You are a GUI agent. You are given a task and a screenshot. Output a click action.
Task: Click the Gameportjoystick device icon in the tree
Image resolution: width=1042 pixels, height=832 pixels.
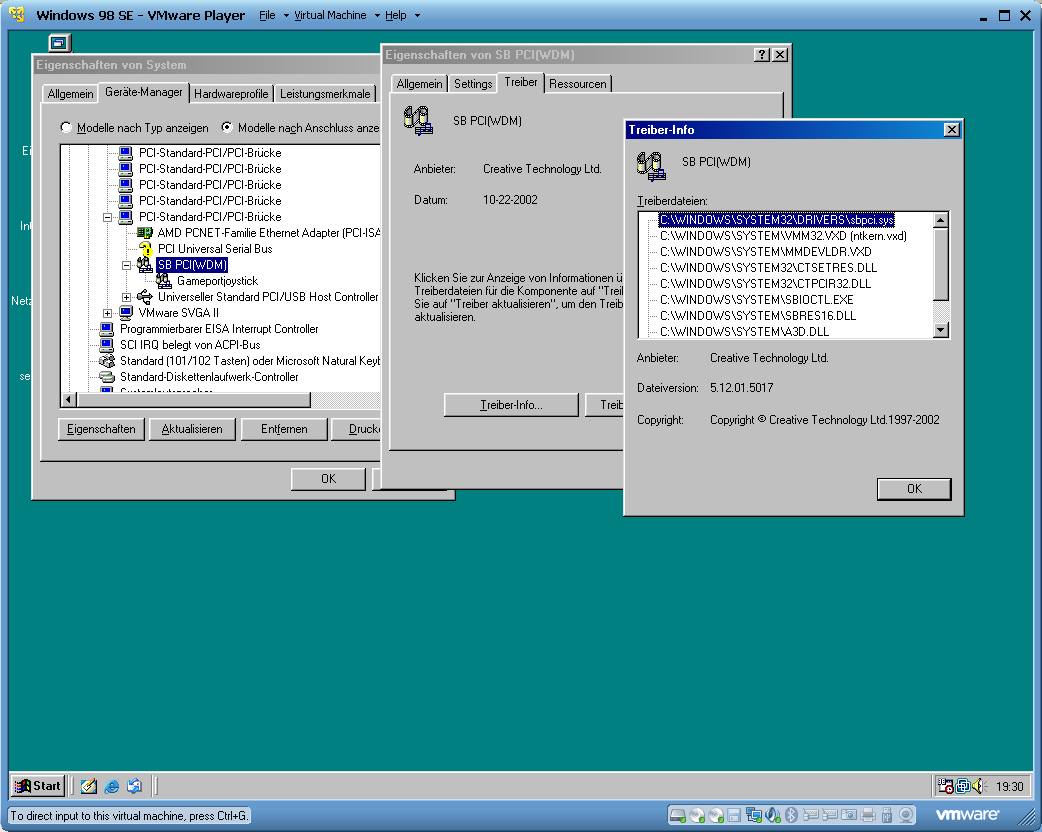click(163, 281)
